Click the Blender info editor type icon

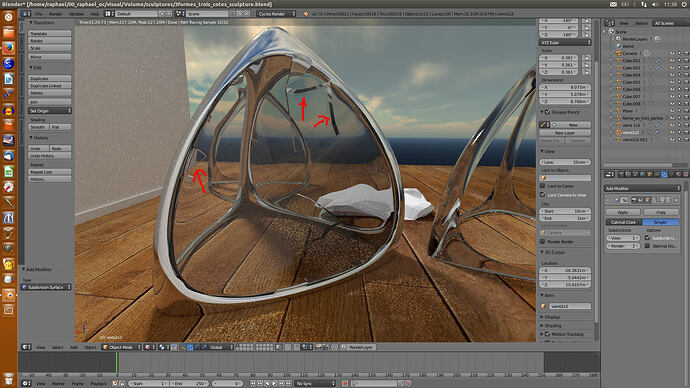click(x=26, y=14)
